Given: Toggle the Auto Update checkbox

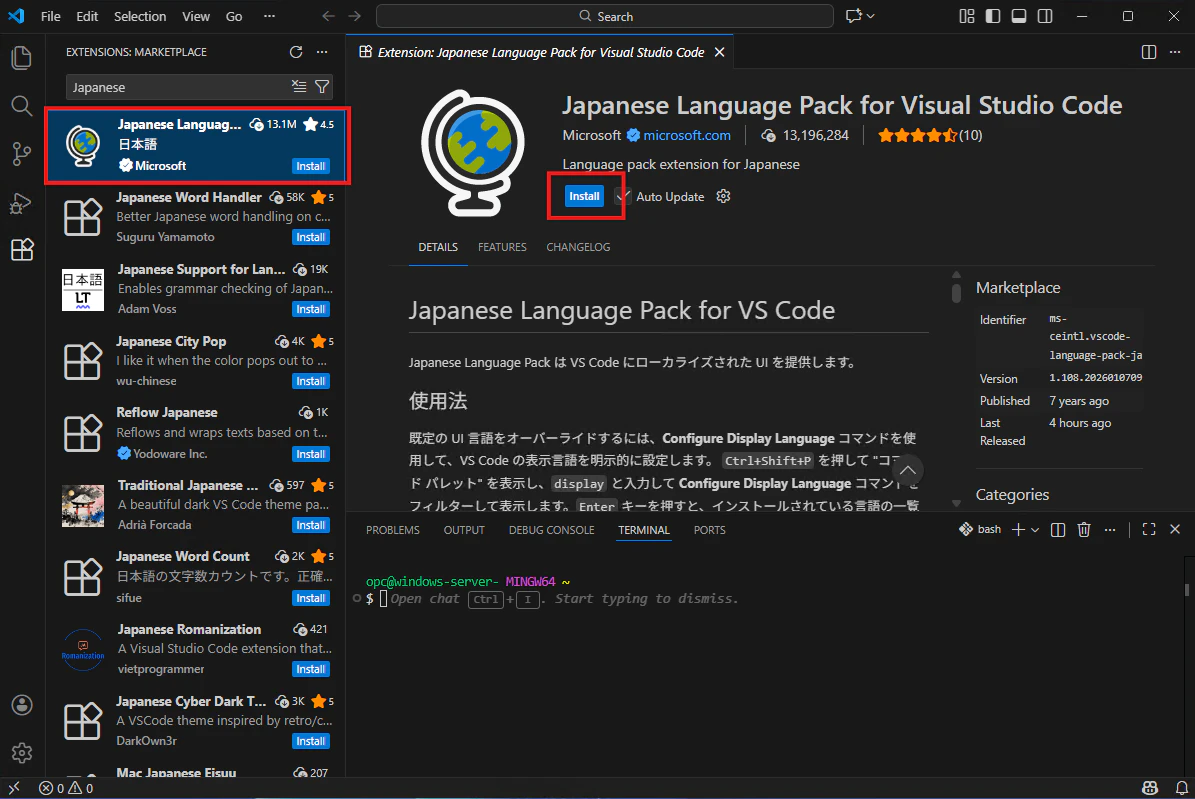Looking at the screenshot, I should pos(623,196).
